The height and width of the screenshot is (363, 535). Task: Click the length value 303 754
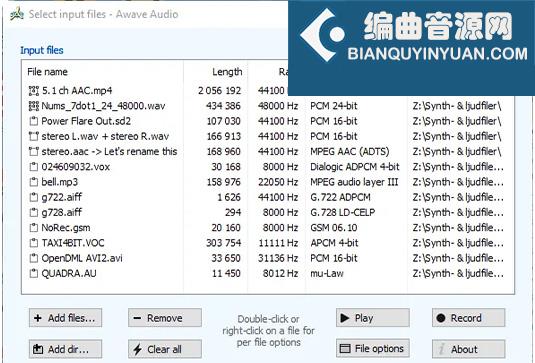pos(223,243)
